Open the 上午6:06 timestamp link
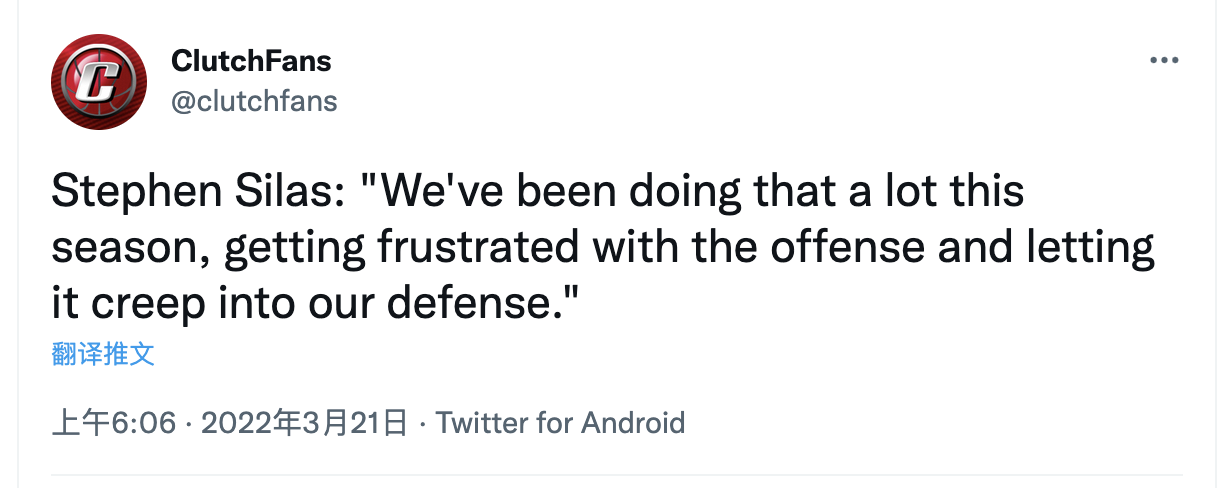The image size is (1228, 488). click(x=114, y=422)
